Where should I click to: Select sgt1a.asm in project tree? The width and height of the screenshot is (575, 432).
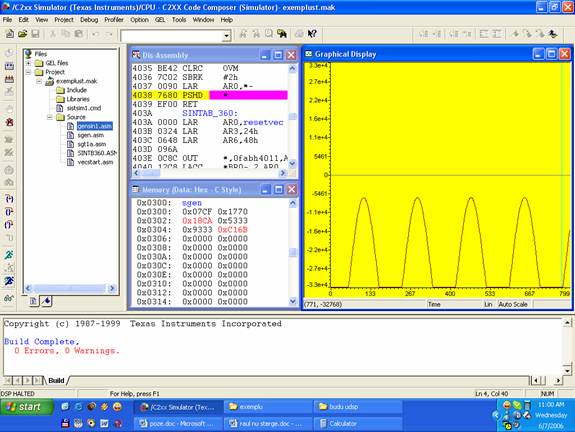pos(92,144)
